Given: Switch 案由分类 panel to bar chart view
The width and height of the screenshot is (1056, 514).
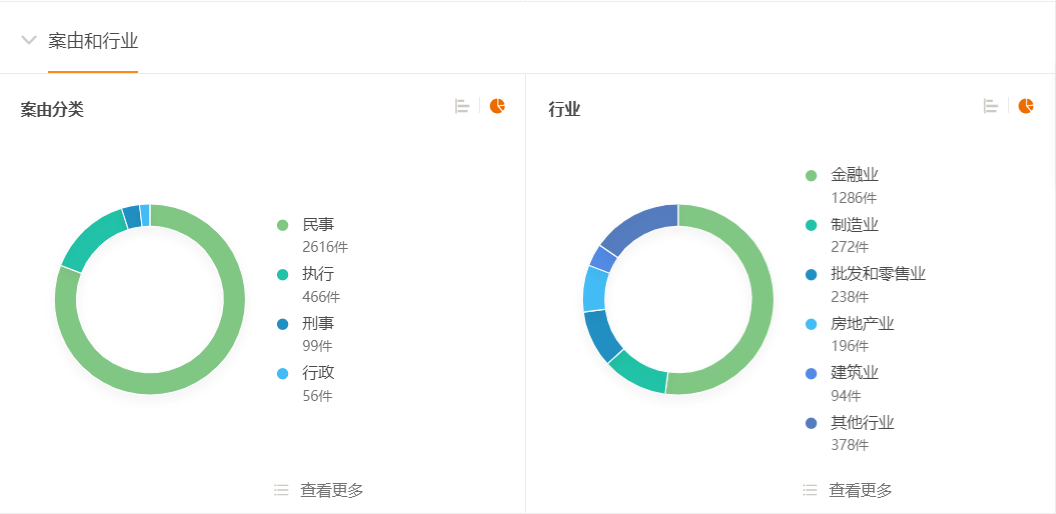Looking at the screenshot, I should pos(462,106).
